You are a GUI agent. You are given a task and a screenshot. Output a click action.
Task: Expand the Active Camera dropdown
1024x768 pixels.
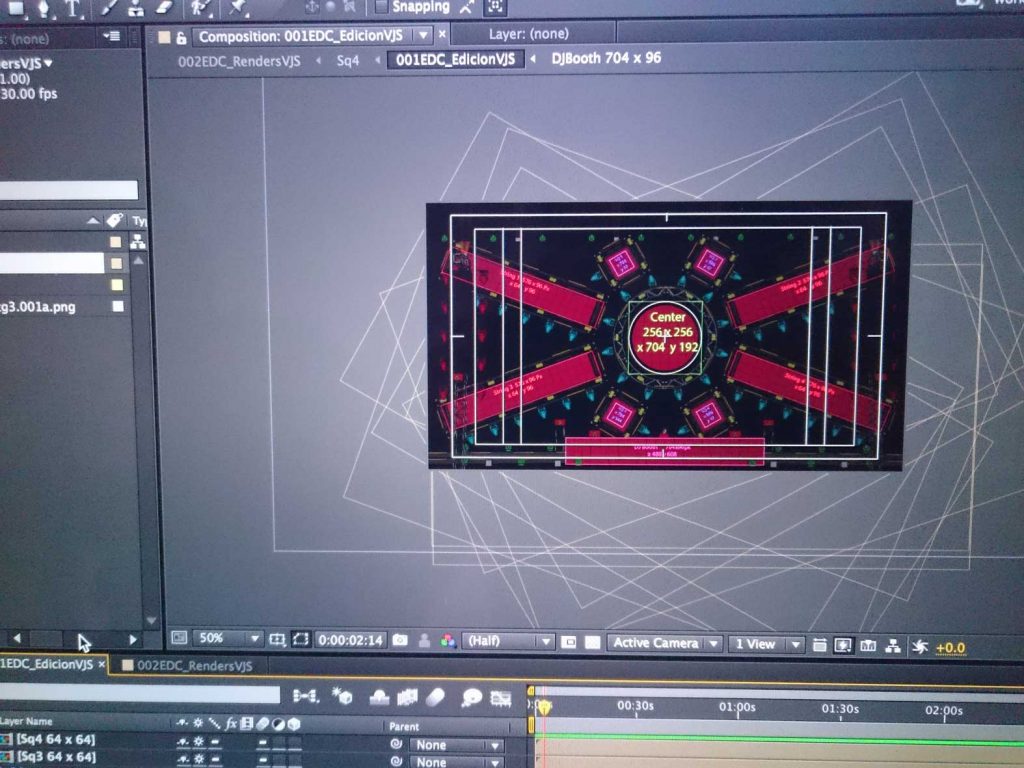665,643
